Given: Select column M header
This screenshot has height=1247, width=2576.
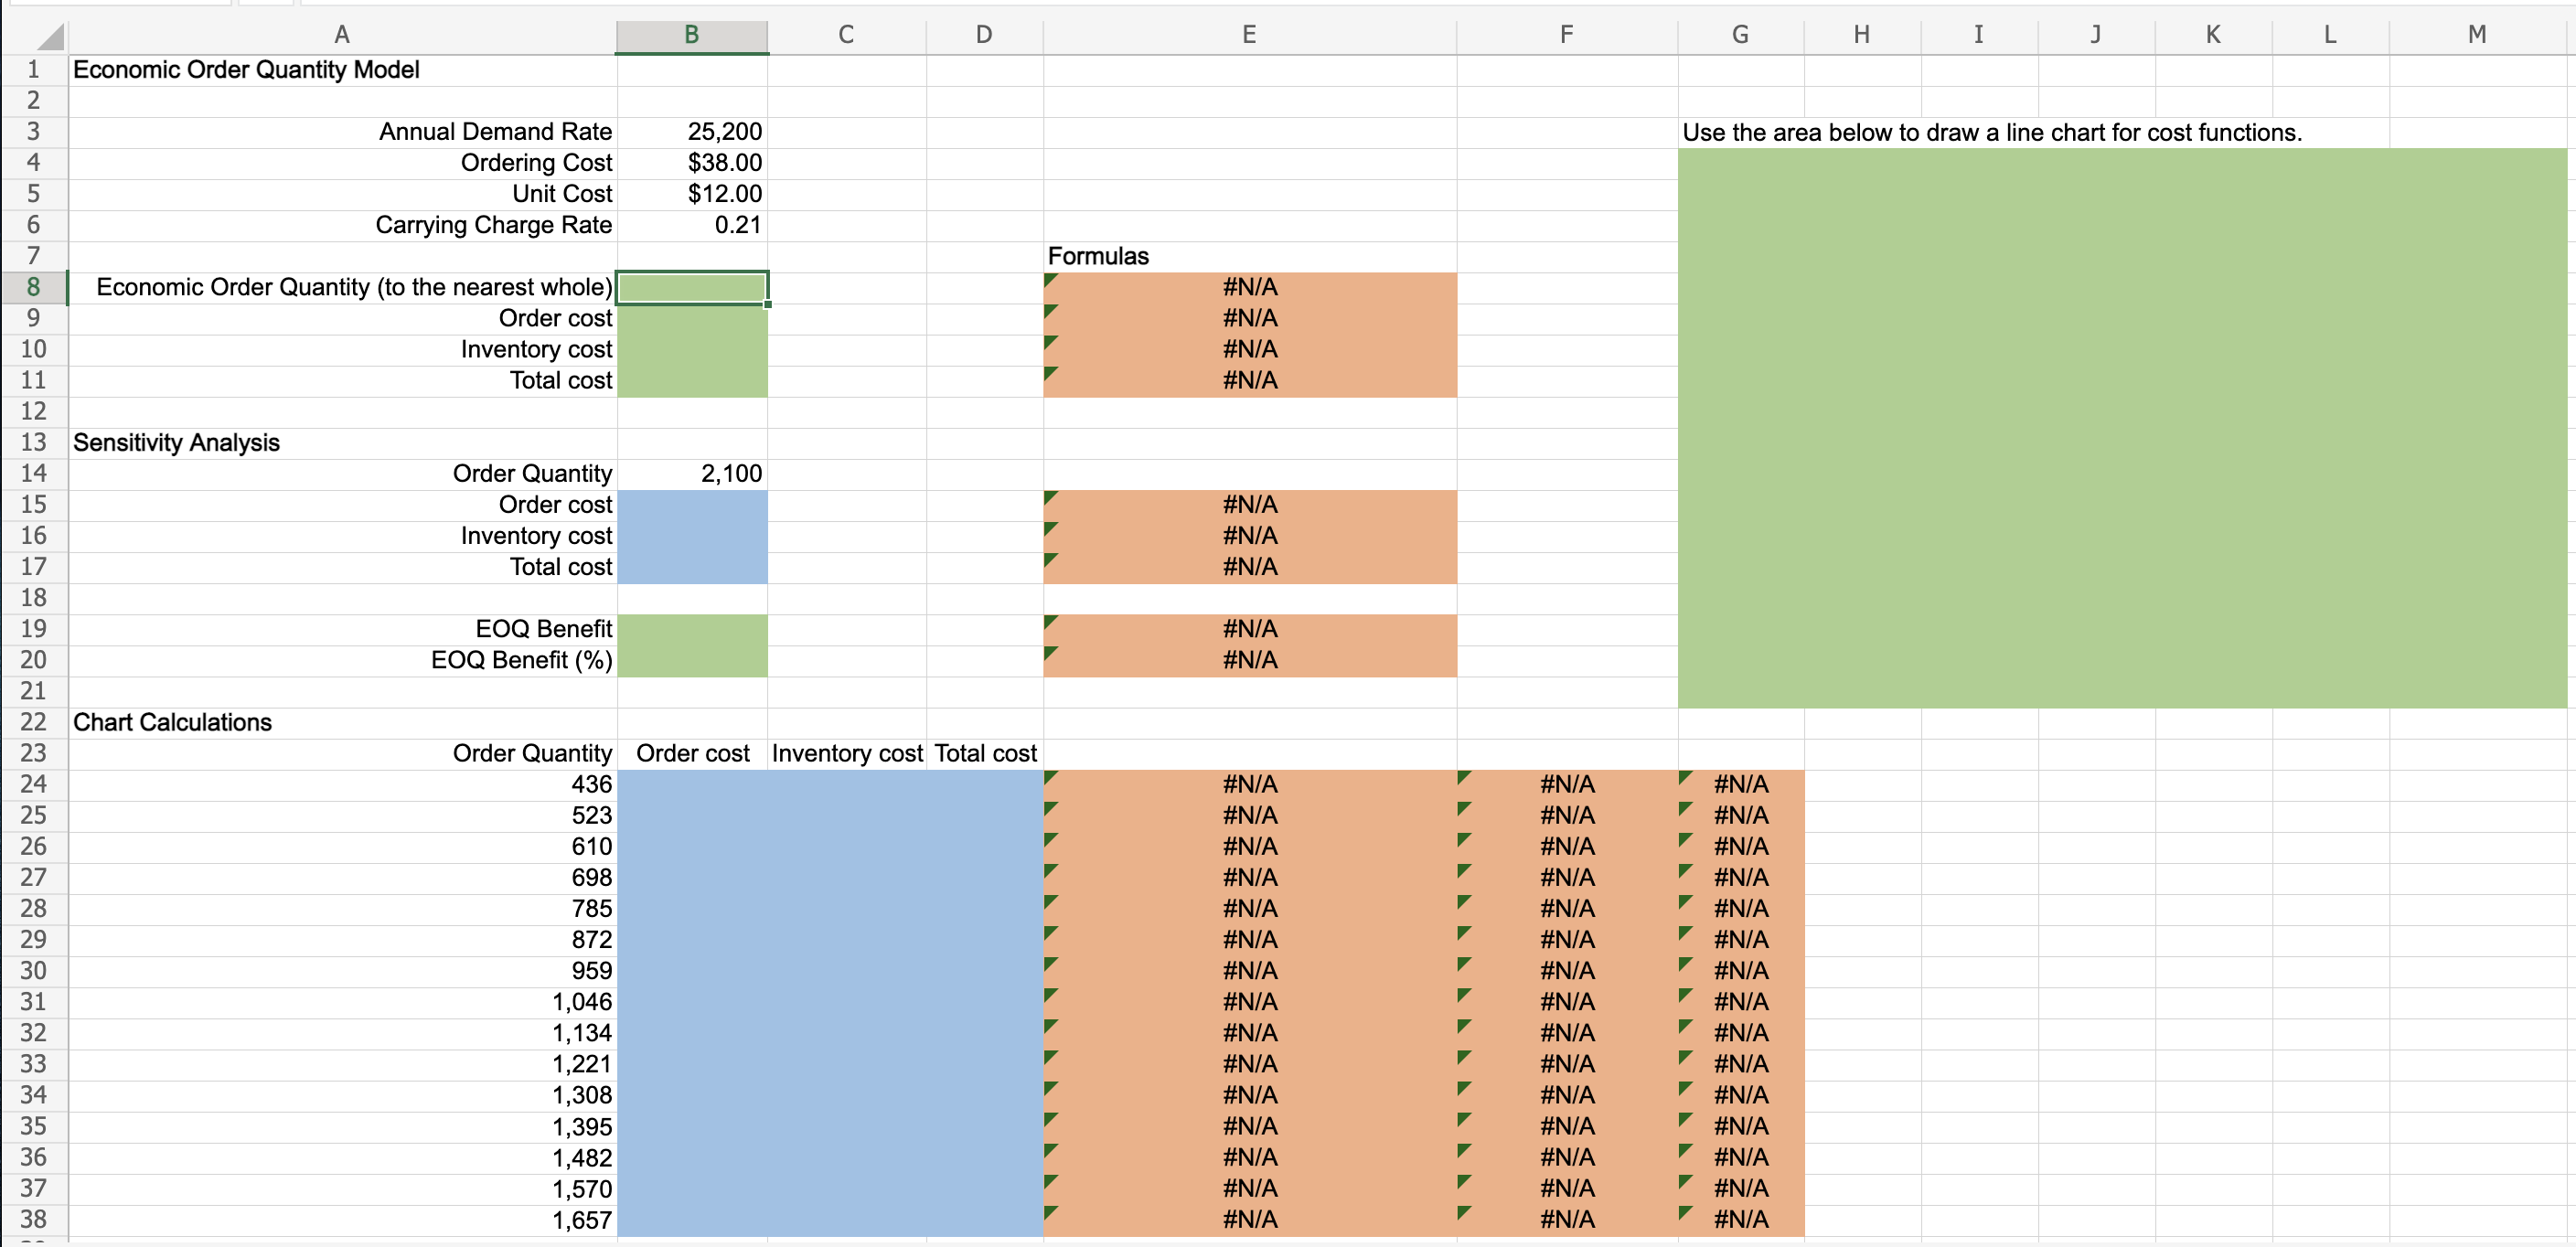Looking at the screenshot, I should pos(2476,35).
